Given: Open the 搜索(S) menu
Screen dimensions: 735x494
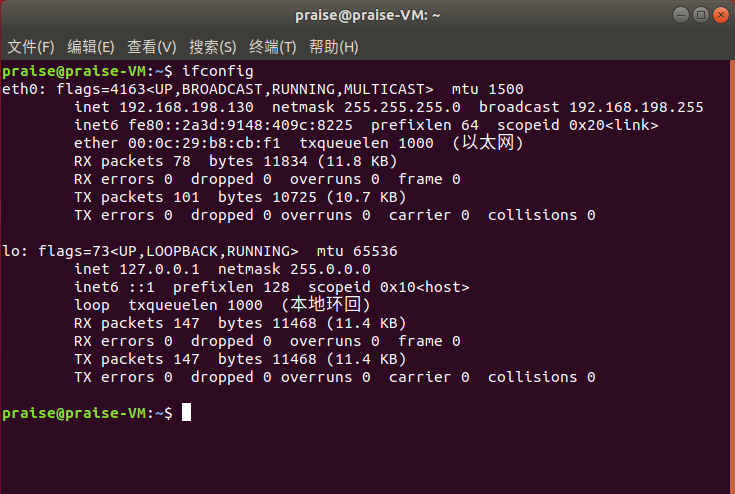Looking at the screenshot, I should [x=213, y=47].
